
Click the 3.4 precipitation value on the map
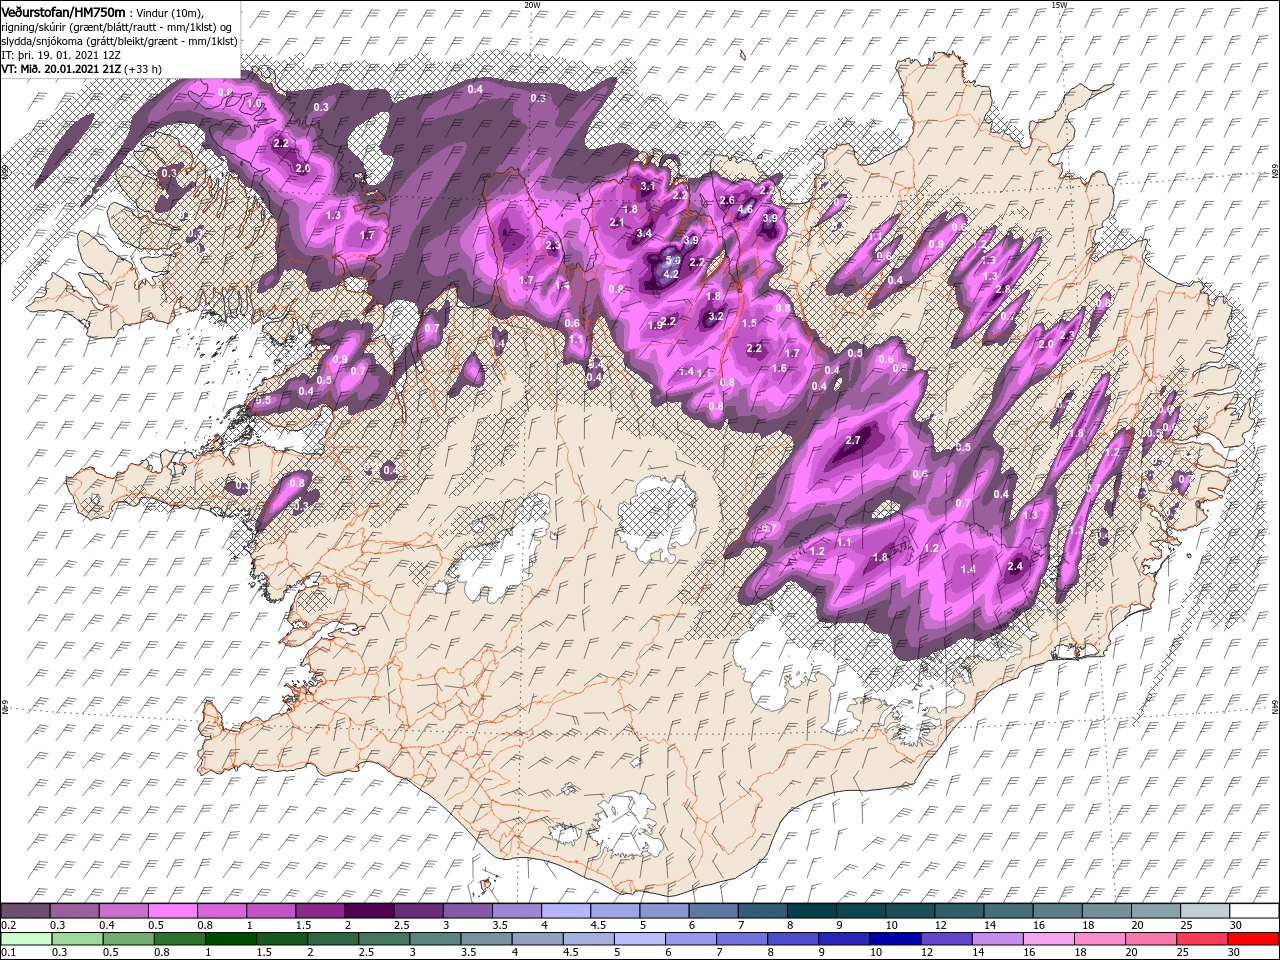[x=643, y=234]
